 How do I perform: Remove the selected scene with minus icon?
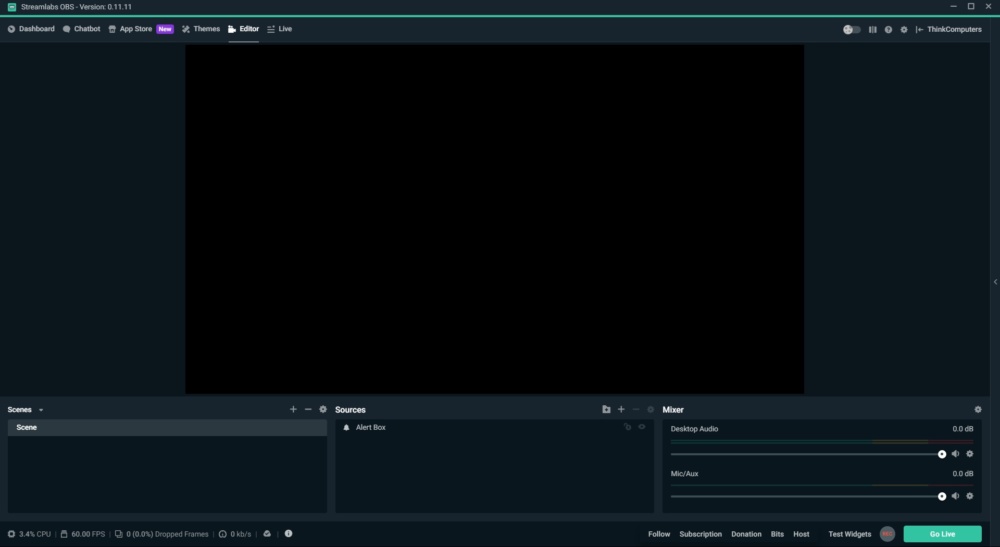(x=308, y=409)
